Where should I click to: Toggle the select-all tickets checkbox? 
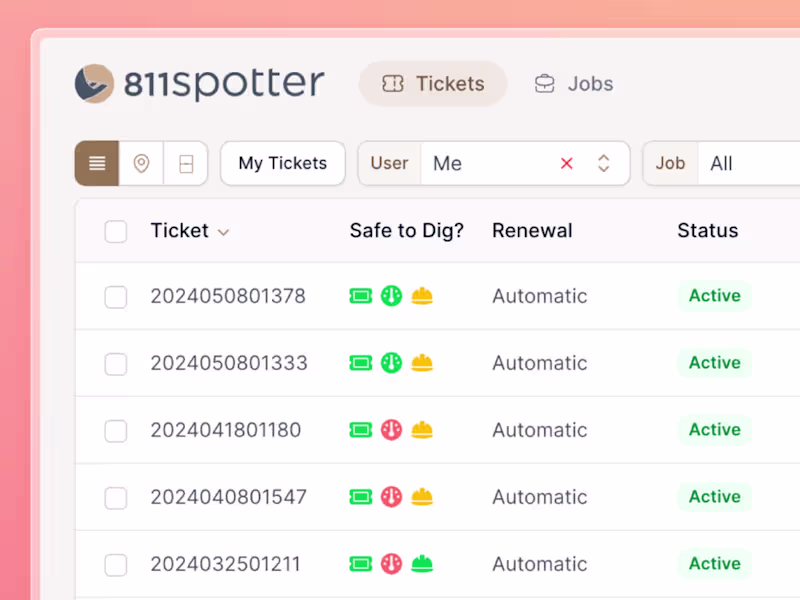(x=116, y=232)
